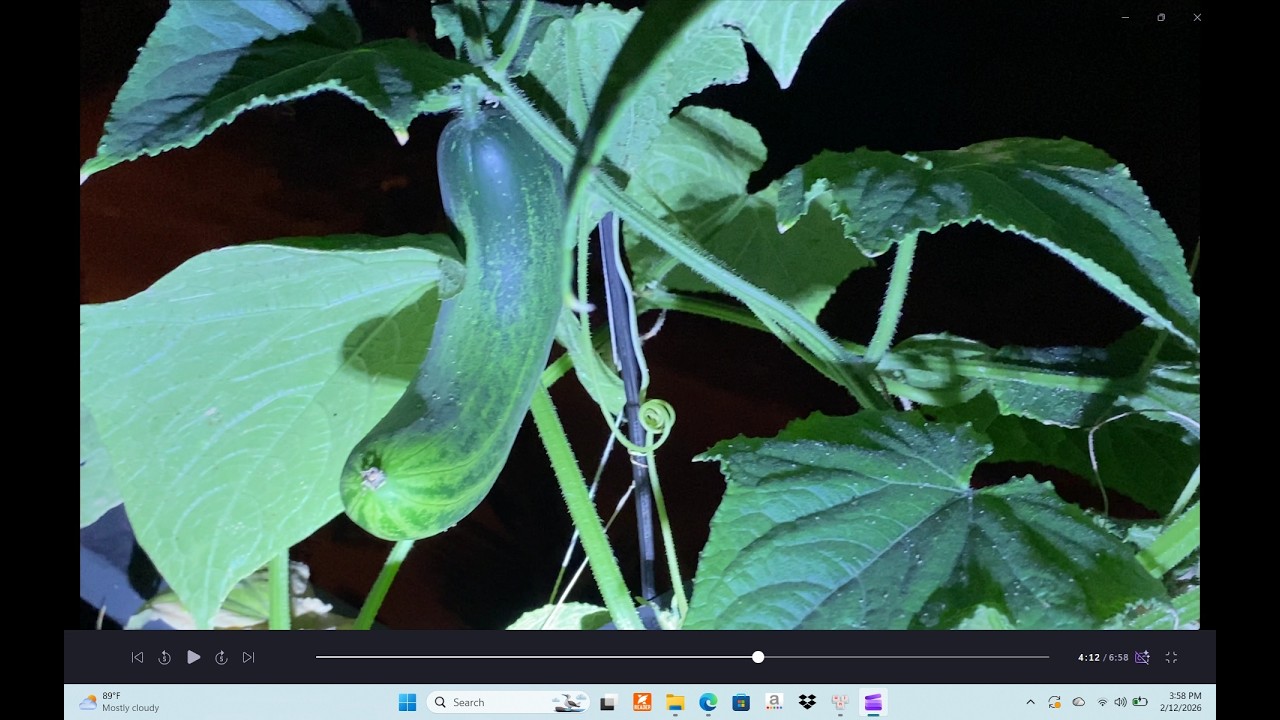Skip to next track button
The height and width of the screenshot is (720, 1280).
(x=249, y=657)
